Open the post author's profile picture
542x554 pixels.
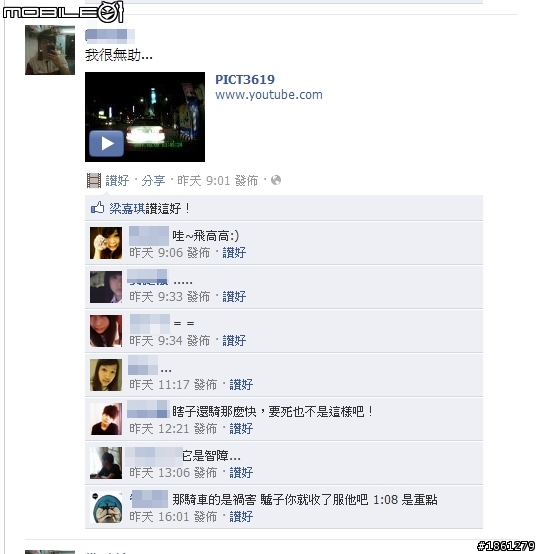point(50,50)
